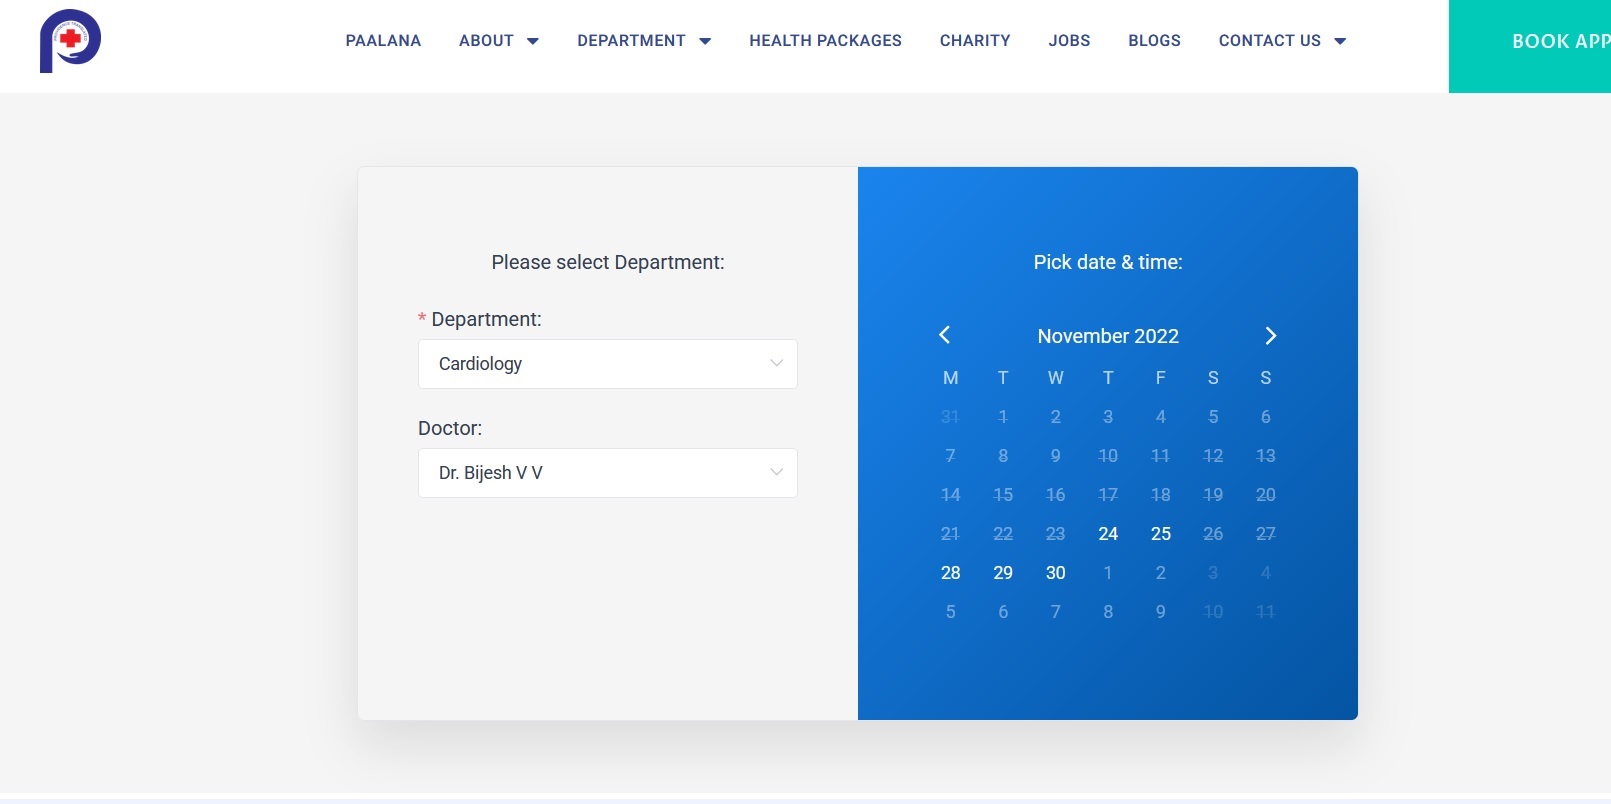This screenshot has width=1611, height=804.
Task: Choose November 28 on the calendar
Action: 950,573
